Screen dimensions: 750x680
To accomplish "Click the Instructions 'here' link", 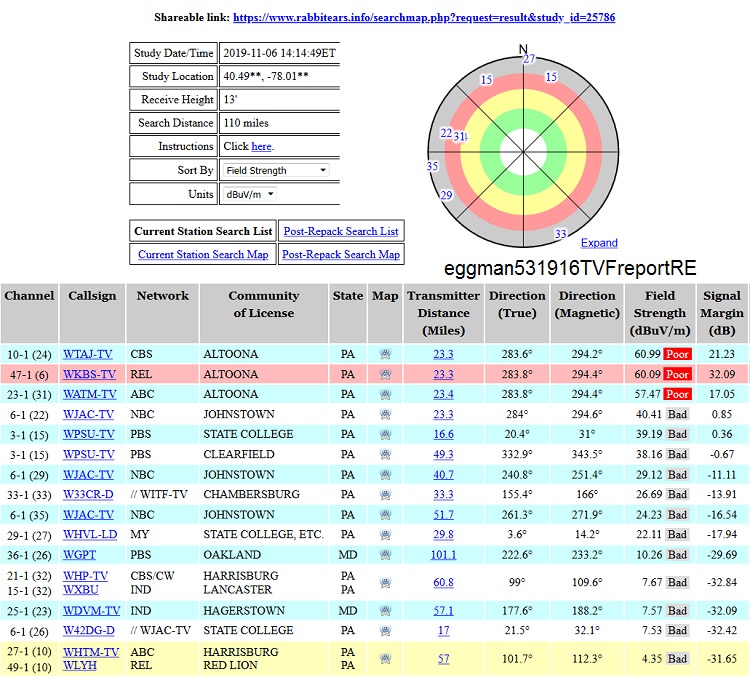I will point(261,146).
